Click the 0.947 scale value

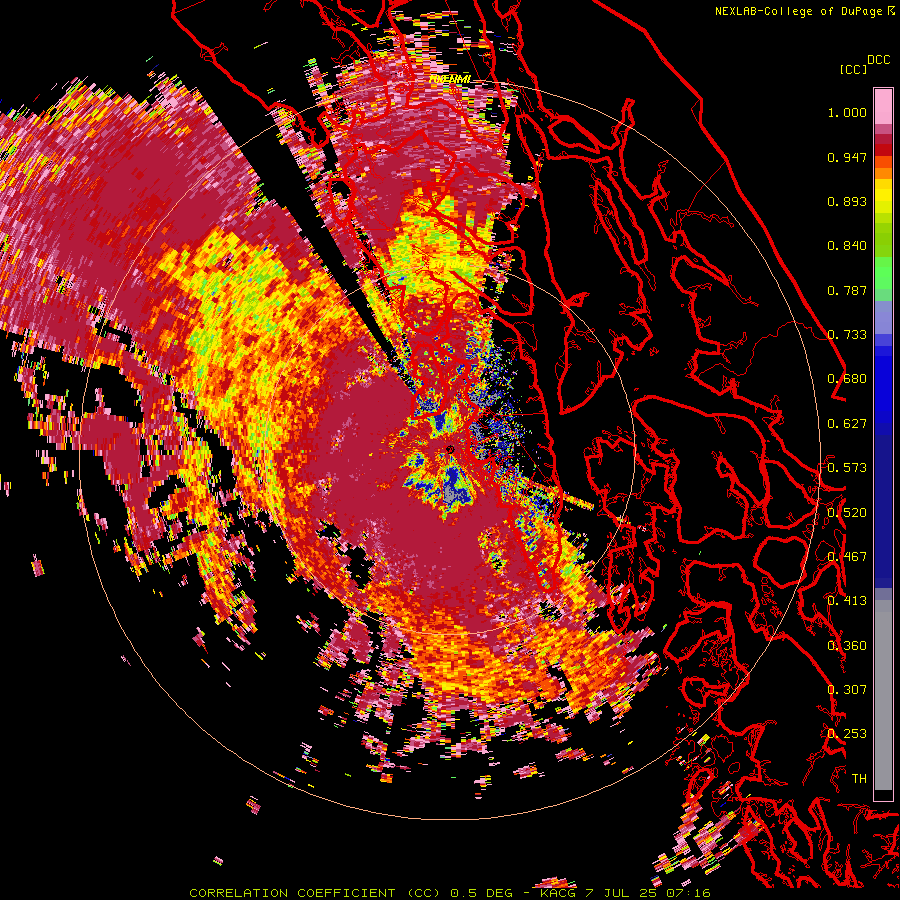pos(847,157)
